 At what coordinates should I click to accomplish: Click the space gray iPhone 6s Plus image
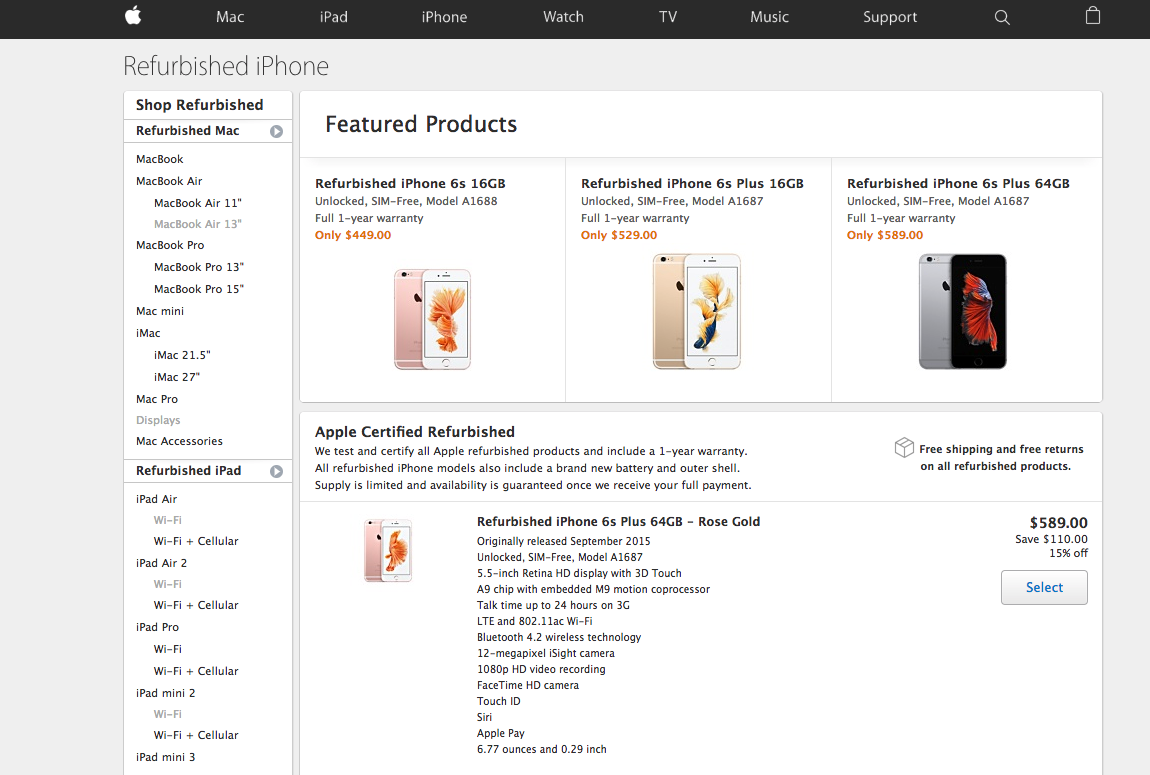963,311
